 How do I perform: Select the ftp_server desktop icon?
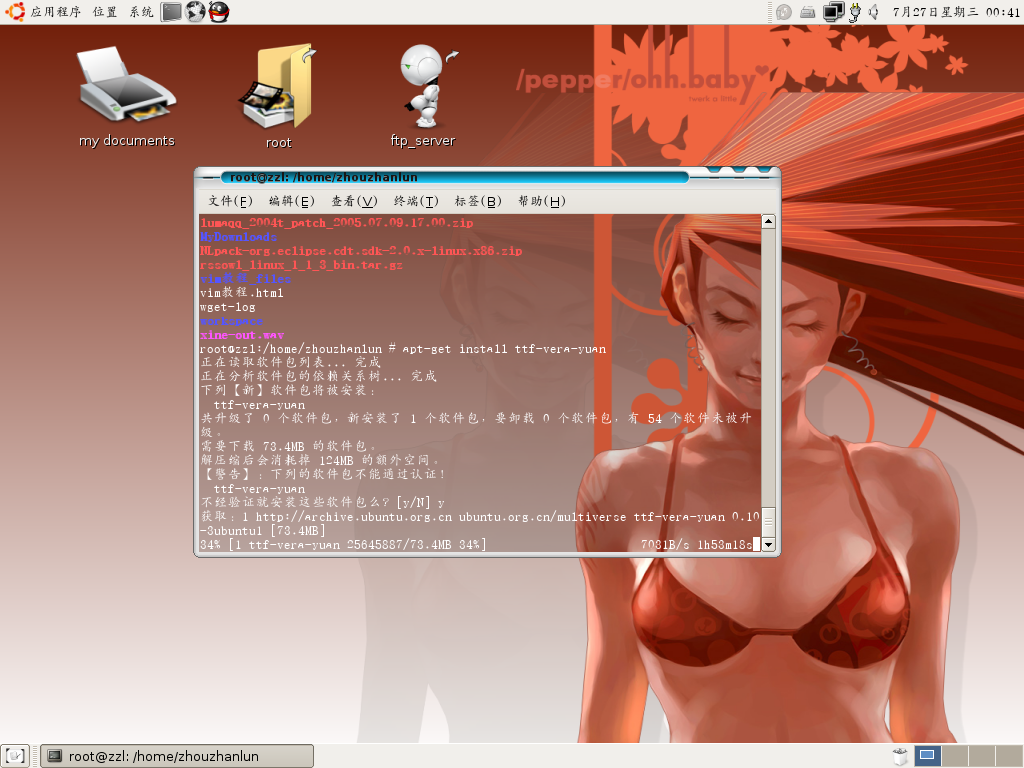point(423,97)
